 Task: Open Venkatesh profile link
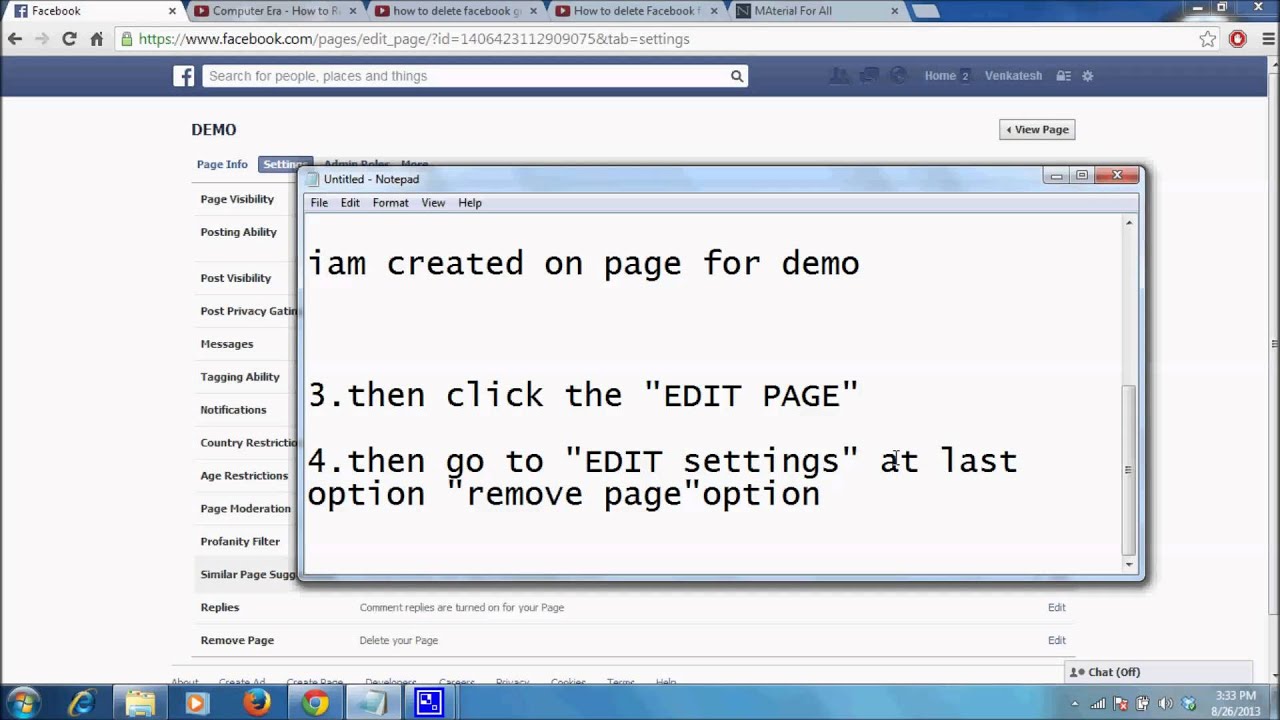1013,76
